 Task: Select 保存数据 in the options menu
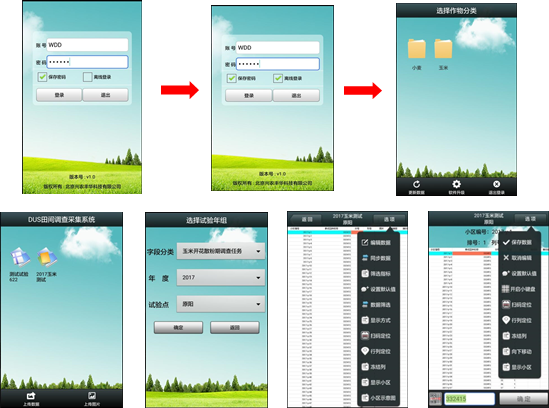coord(517,242)
